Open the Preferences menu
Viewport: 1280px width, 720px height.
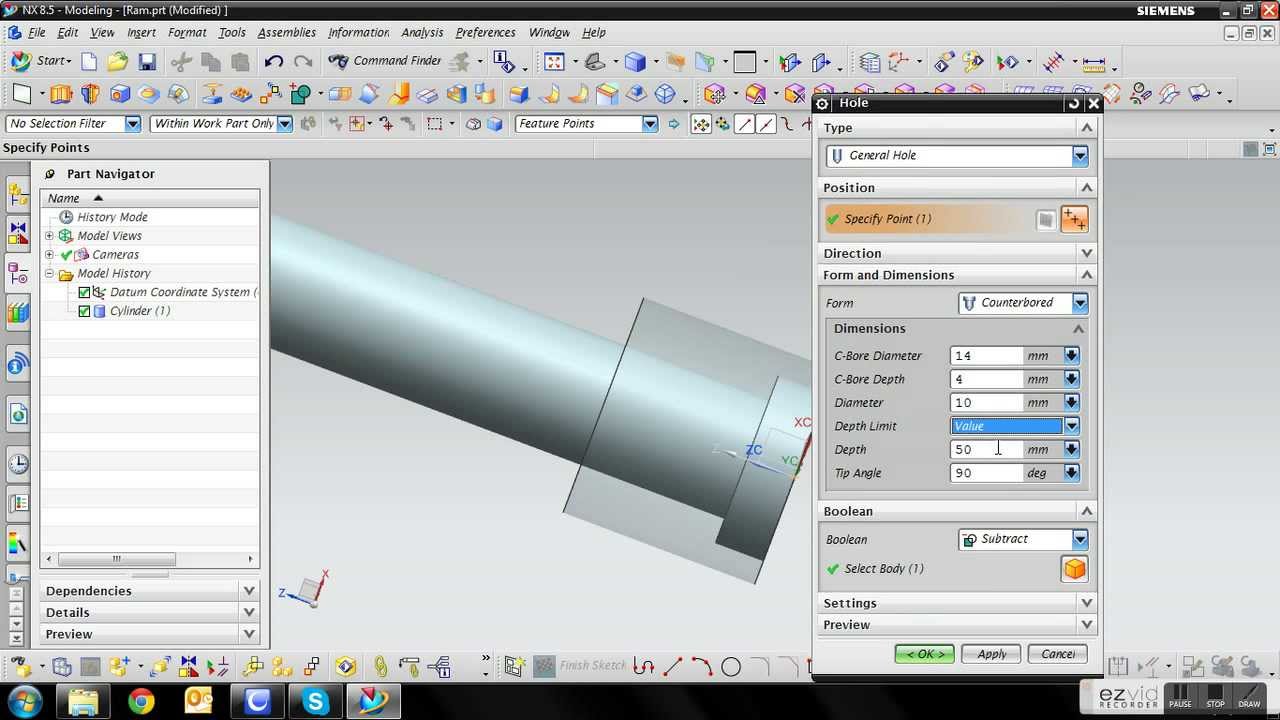(x=485, y=33)
